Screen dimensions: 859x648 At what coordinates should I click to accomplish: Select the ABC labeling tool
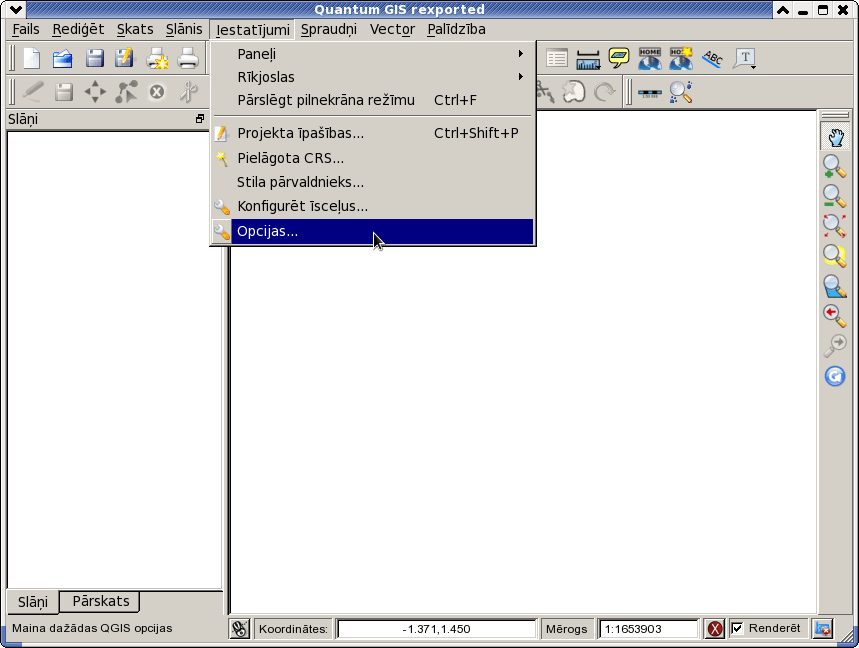tap(712, 58)
